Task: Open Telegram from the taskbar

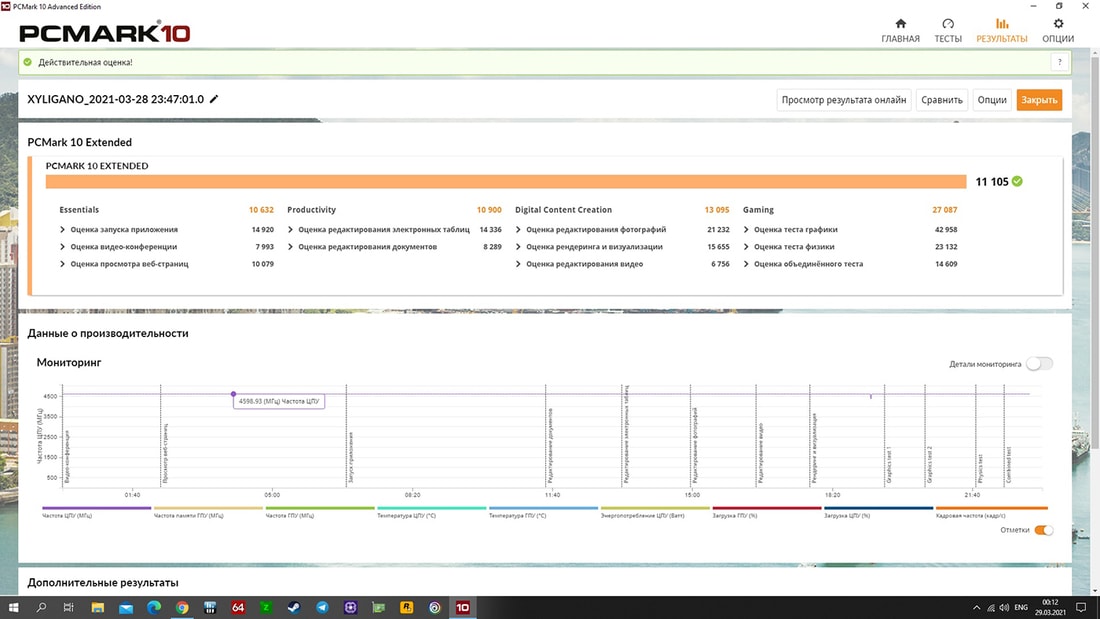Action: 323,607
